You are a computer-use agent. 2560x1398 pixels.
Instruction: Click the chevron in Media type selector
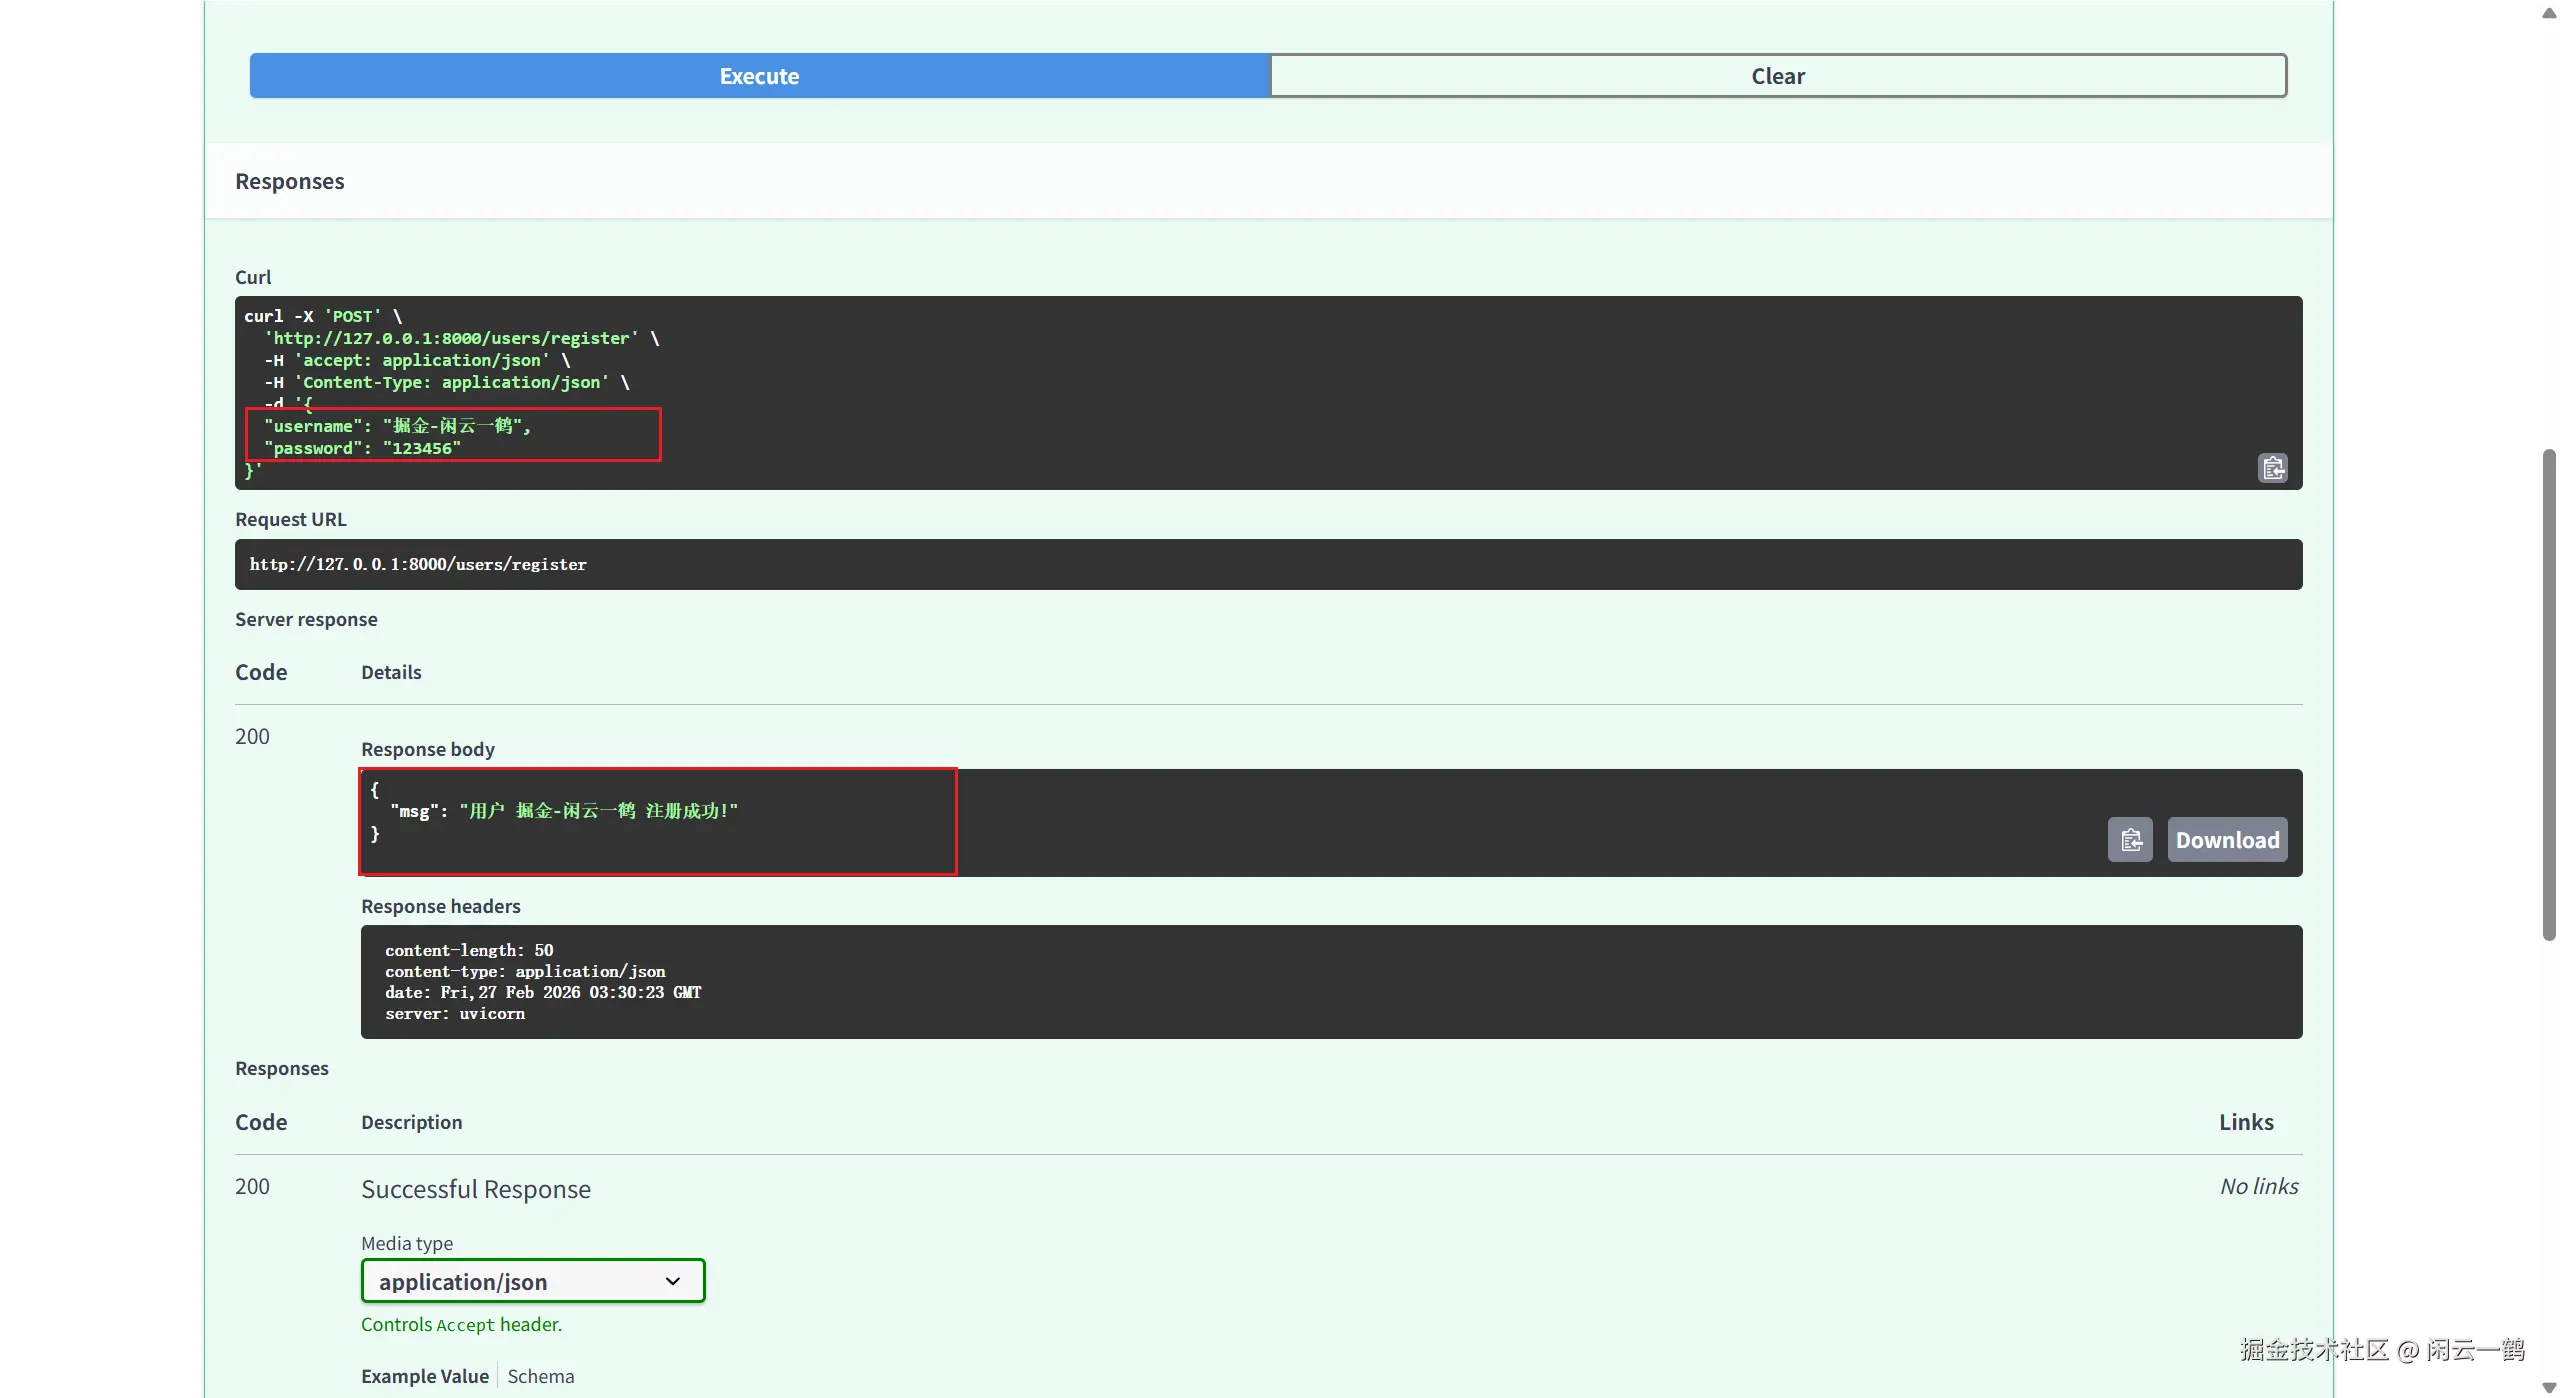(673, 1281)
